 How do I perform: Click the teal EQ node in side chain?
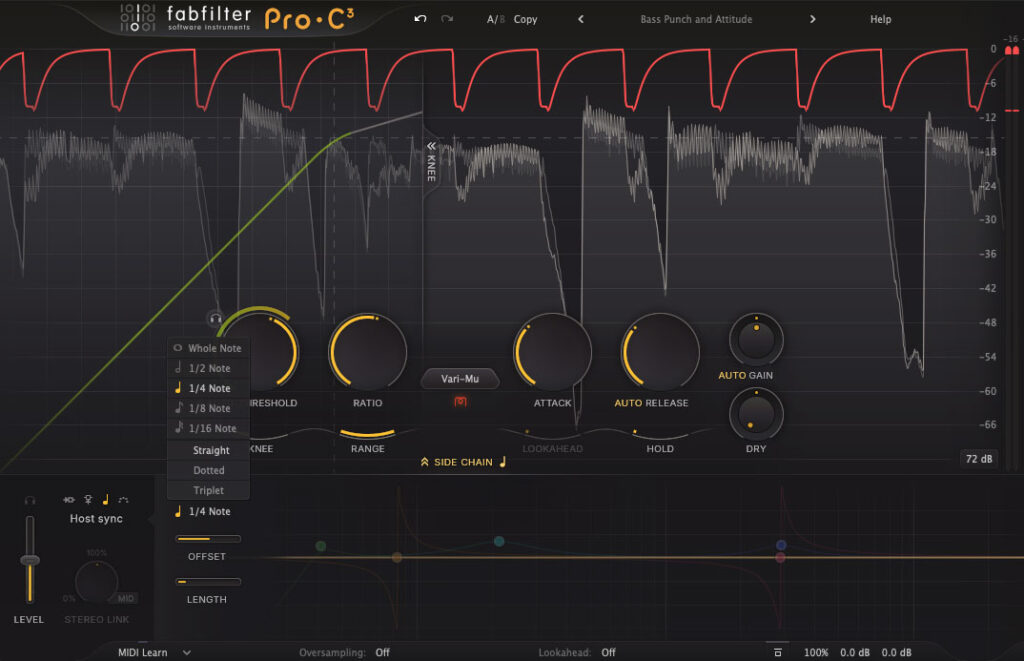pyautogui.click(x=499, y=541)
